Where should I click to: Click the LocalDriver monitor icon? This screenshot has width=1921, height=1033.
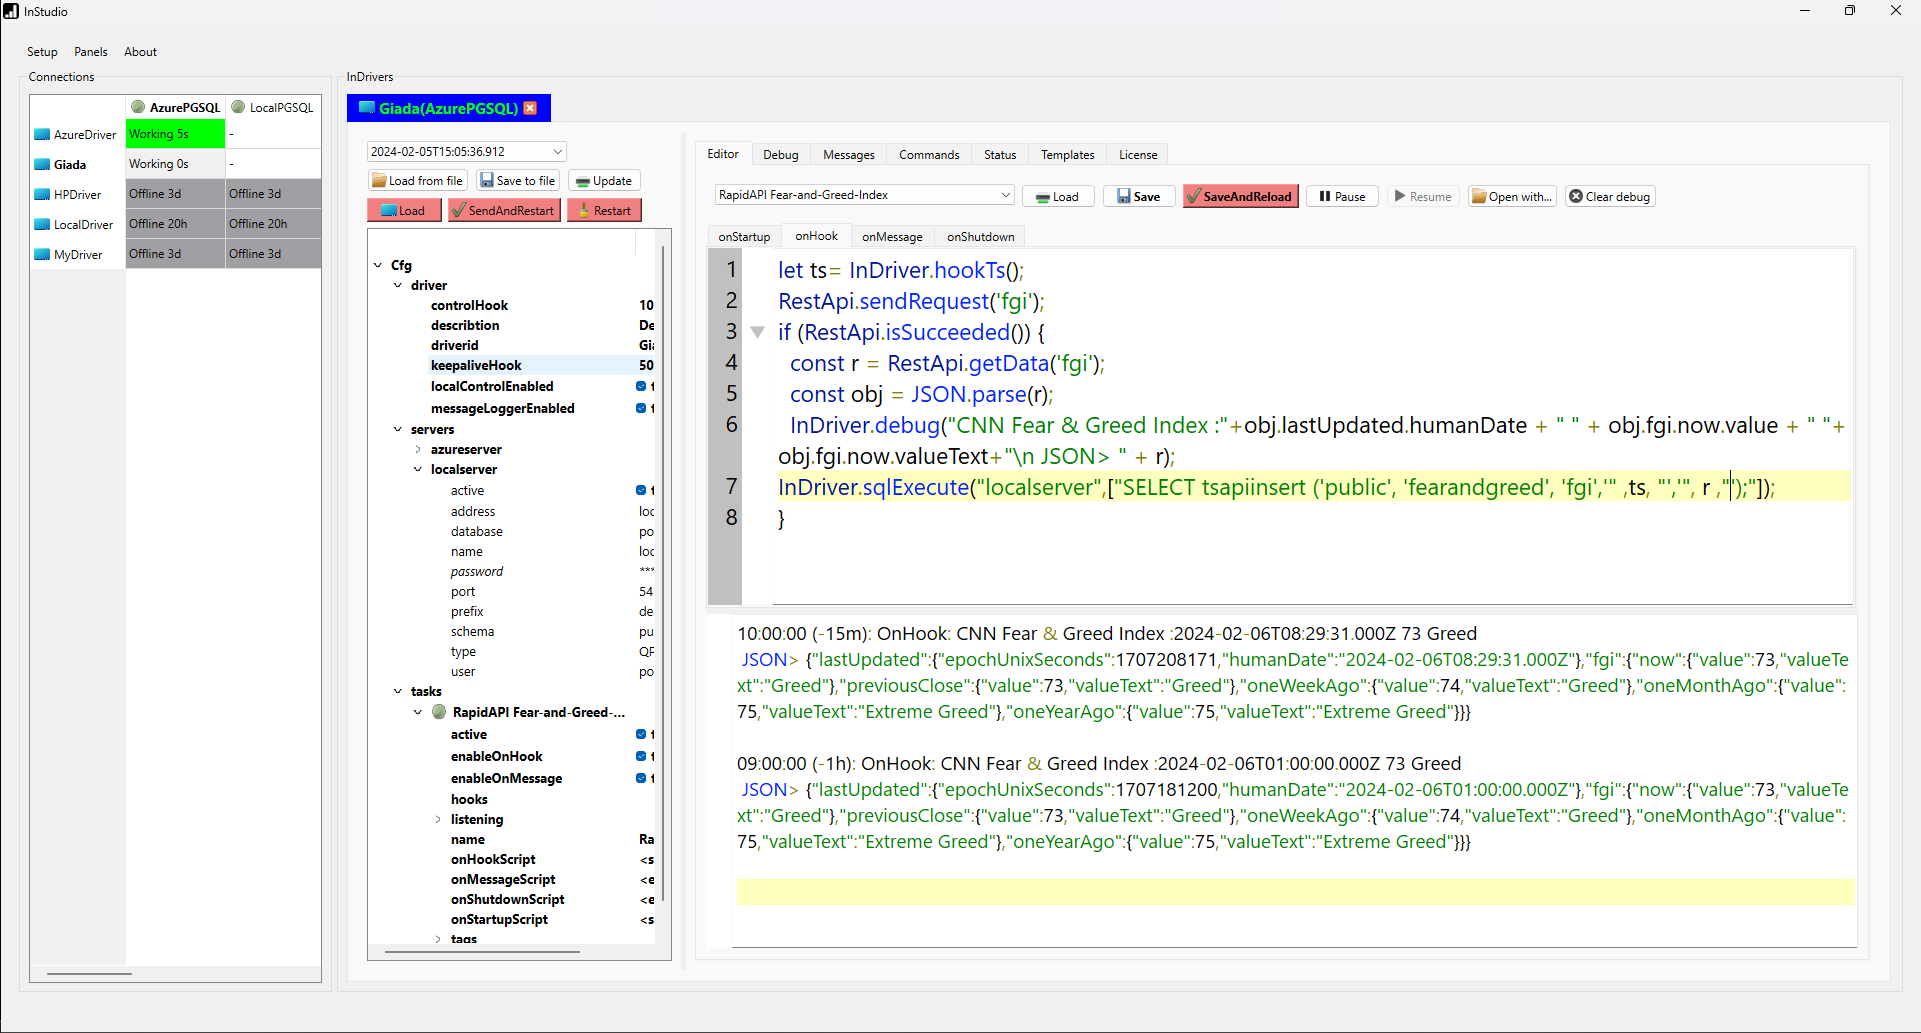click(x=42, y=224)
